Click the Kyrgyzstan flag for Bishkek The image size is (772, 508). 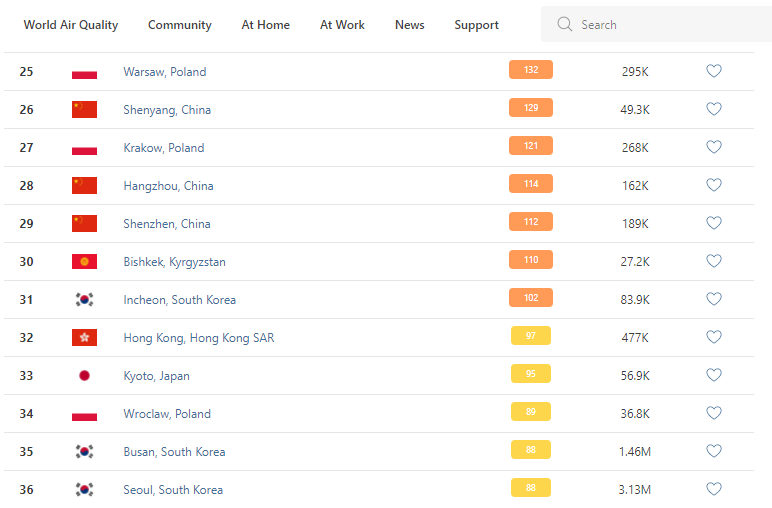click(84, 261)
